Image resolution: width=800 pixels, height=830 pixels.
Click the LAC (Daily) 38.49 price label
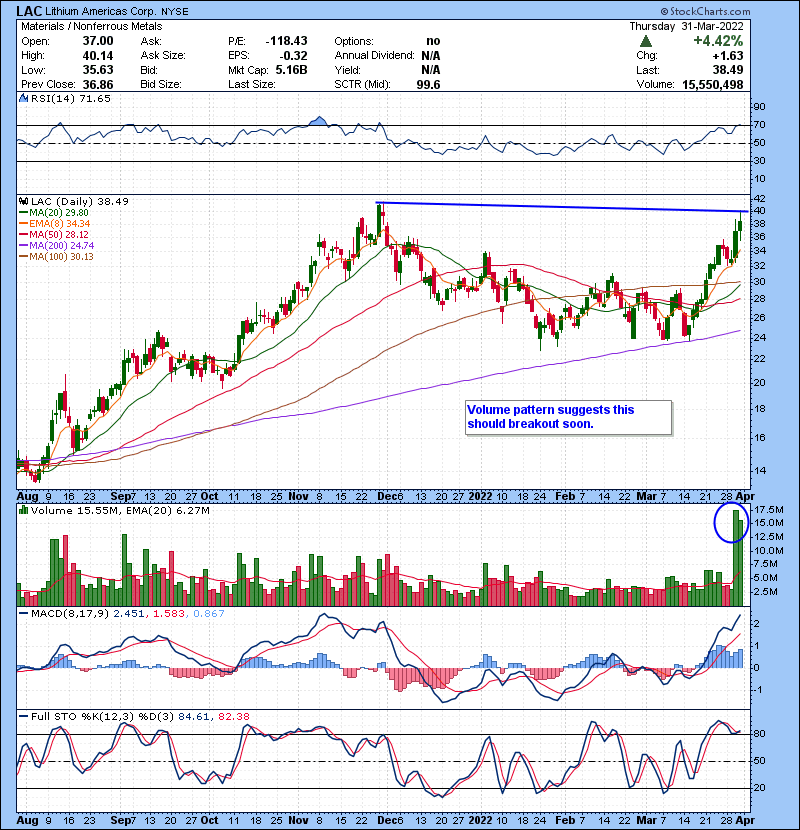pos(80,201)
